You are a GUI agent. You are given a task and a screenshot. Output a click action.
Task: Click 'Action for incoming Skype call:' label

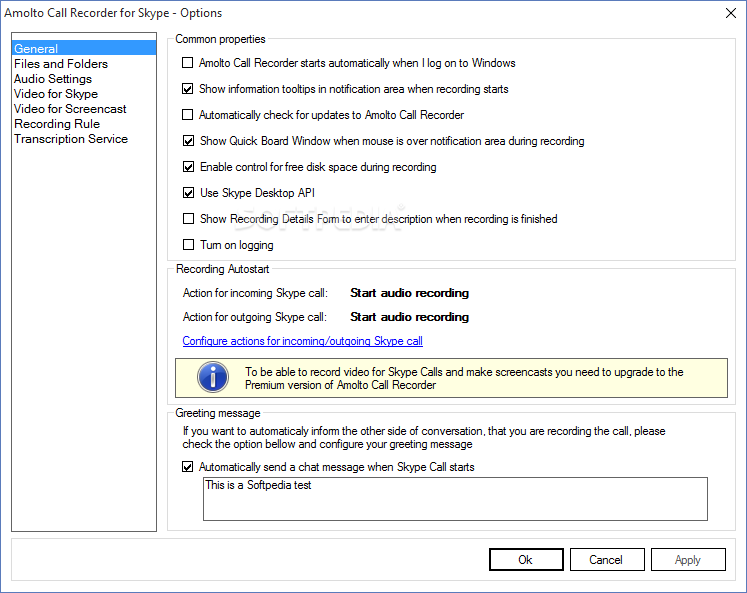tap(255, 293)
